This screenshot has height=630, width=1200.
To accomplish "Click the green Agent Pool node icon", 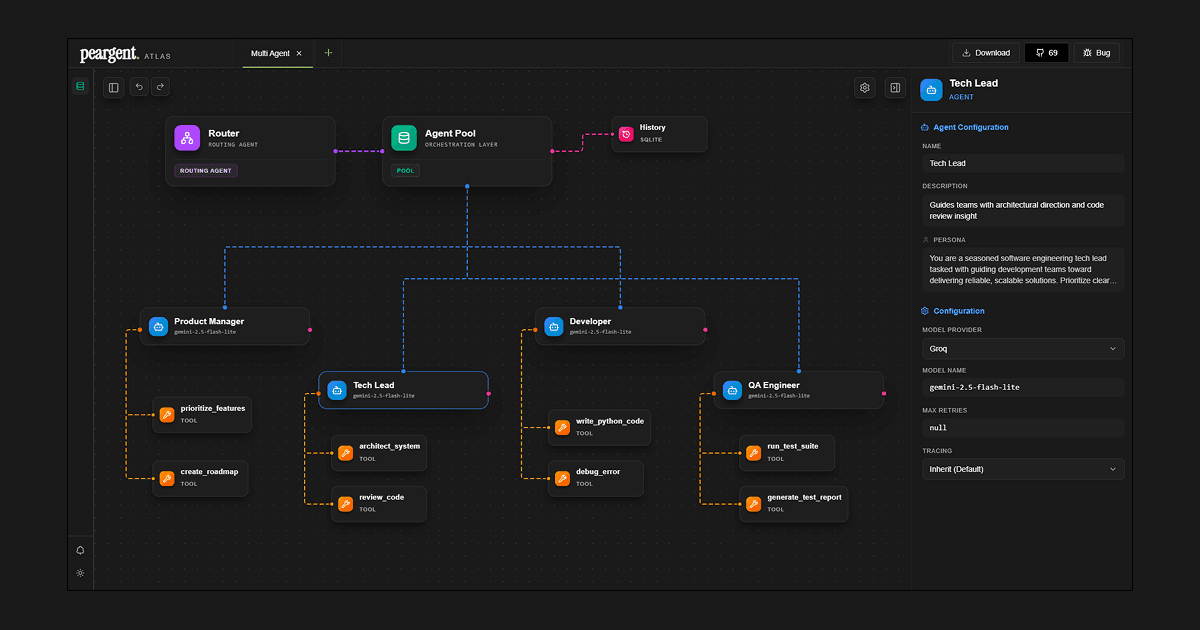I will pyautogui.click(x=404, y=138).
